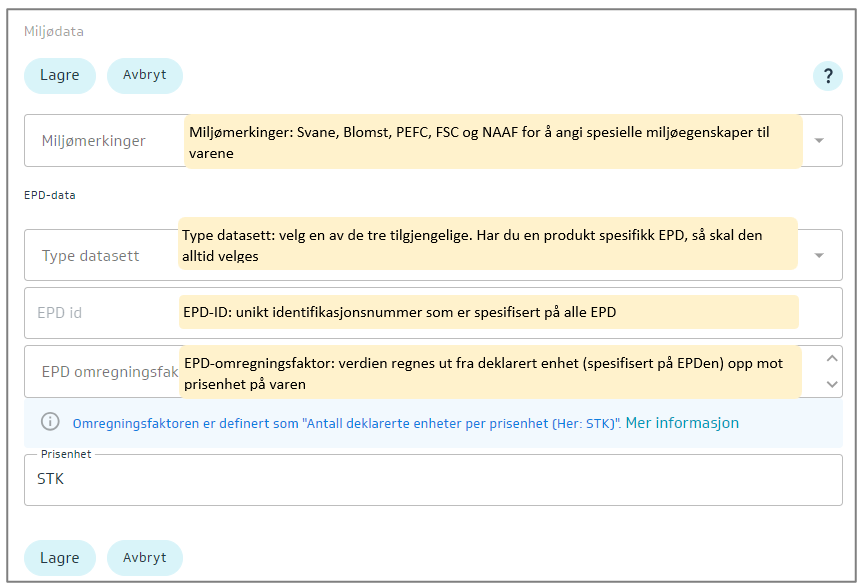Click the Miljømerkinger yellow tooltip note
This screenshot has height=585, width=858.
pos(493,141)
